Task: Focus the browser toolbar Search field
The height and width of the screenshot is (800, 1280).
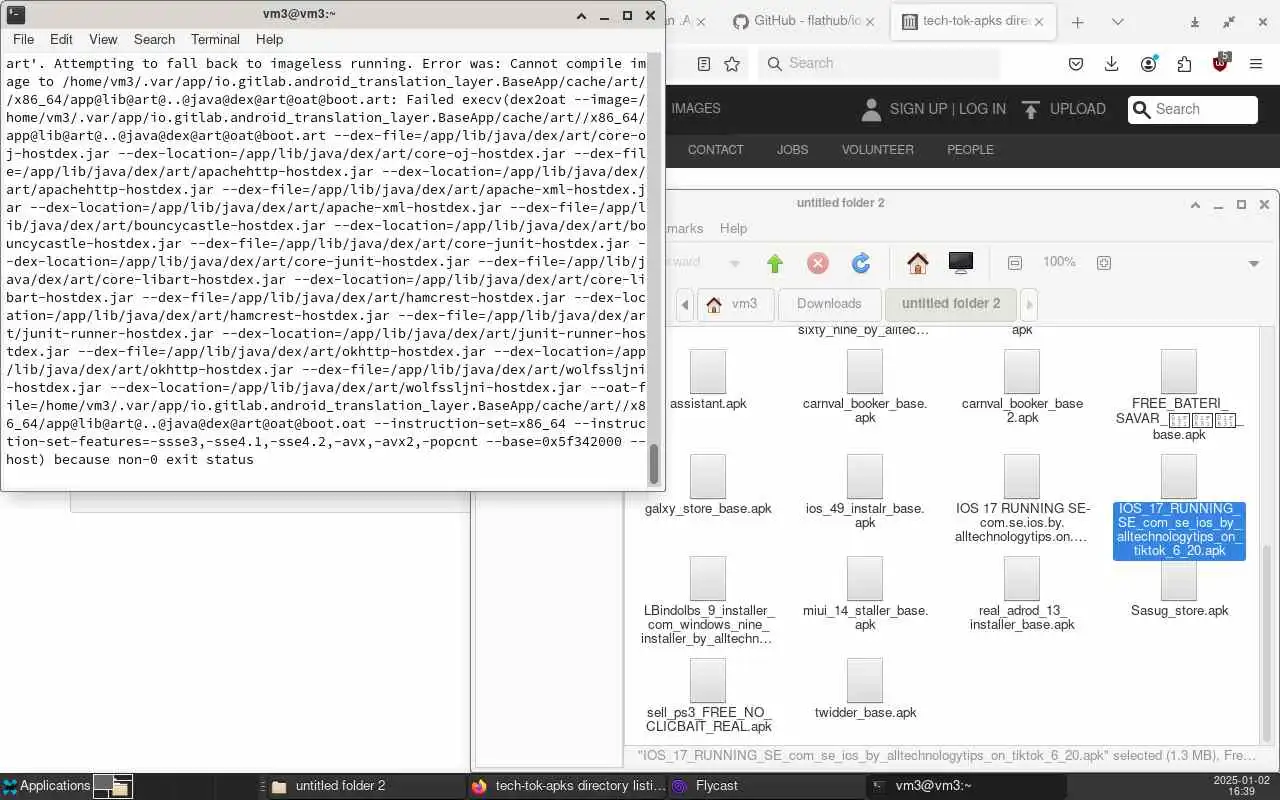Action: pyautogui.click(x=879, y=63)
